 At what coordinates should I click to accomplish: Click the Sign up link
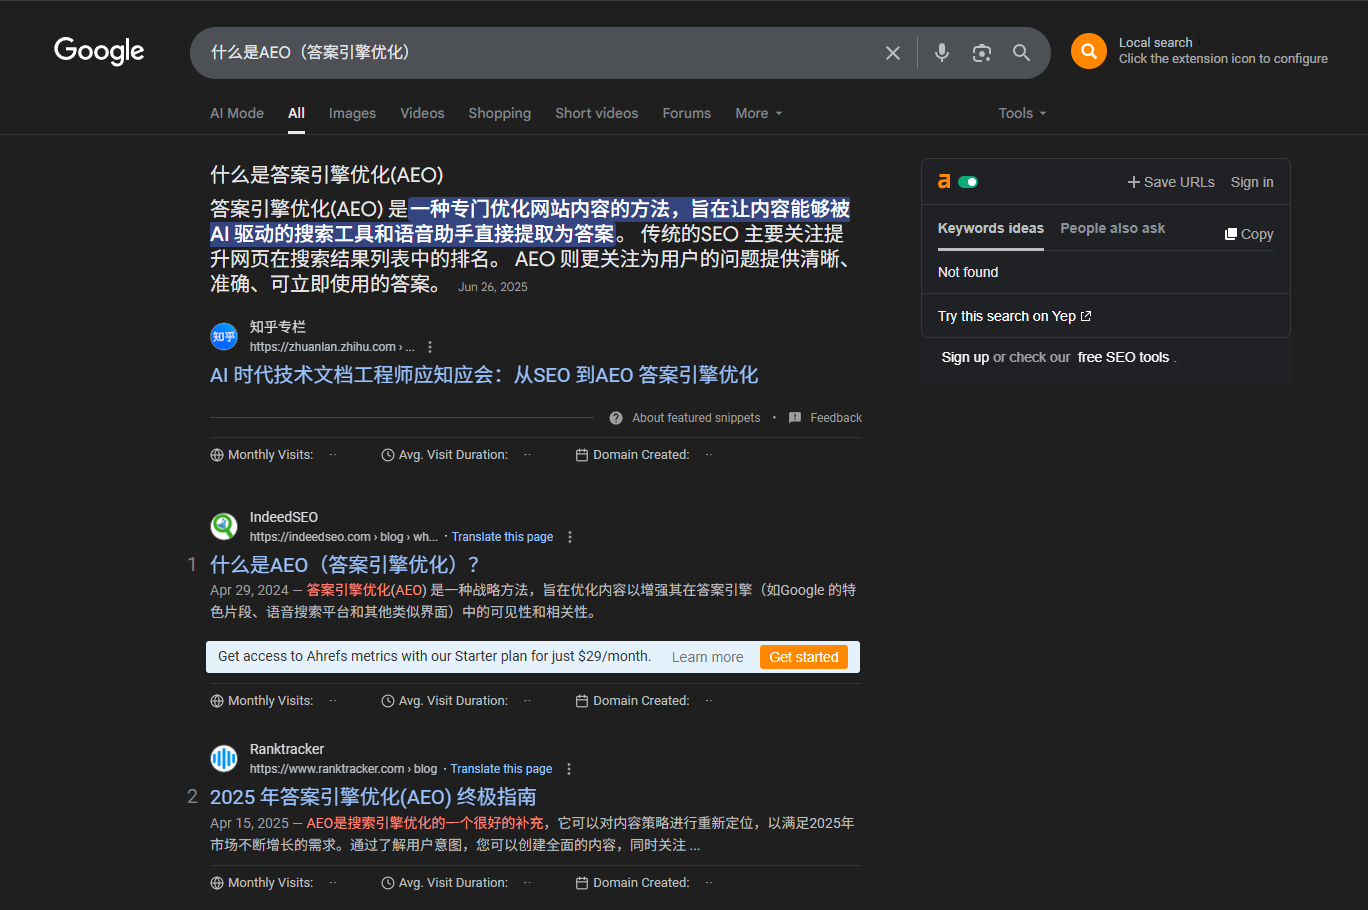pyautogui.click(x=965, y=357)
